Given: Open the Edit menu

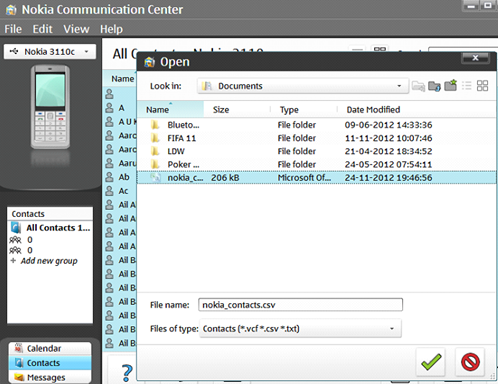Looking at the screenshot, I should [42, 29].
